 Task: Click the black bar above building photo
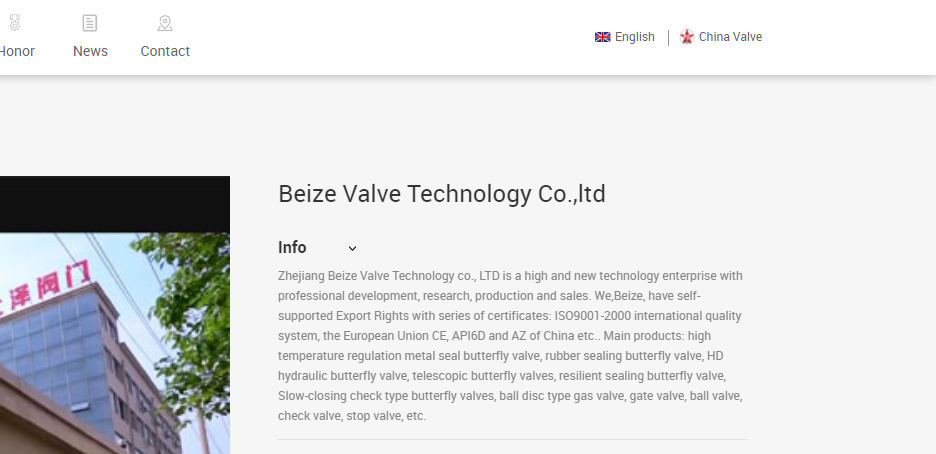[x=115, y=204]
